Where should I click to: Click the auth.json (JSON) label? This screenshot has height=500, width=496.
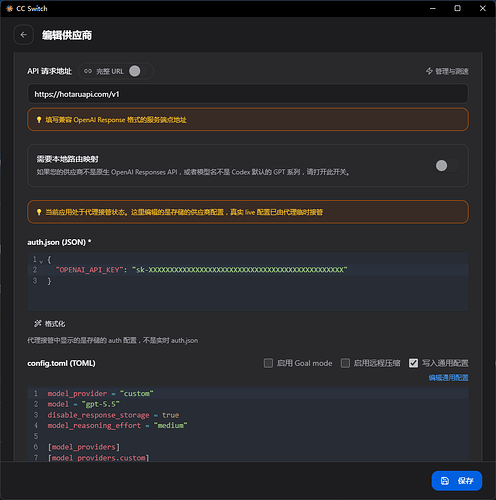[59, 242]
